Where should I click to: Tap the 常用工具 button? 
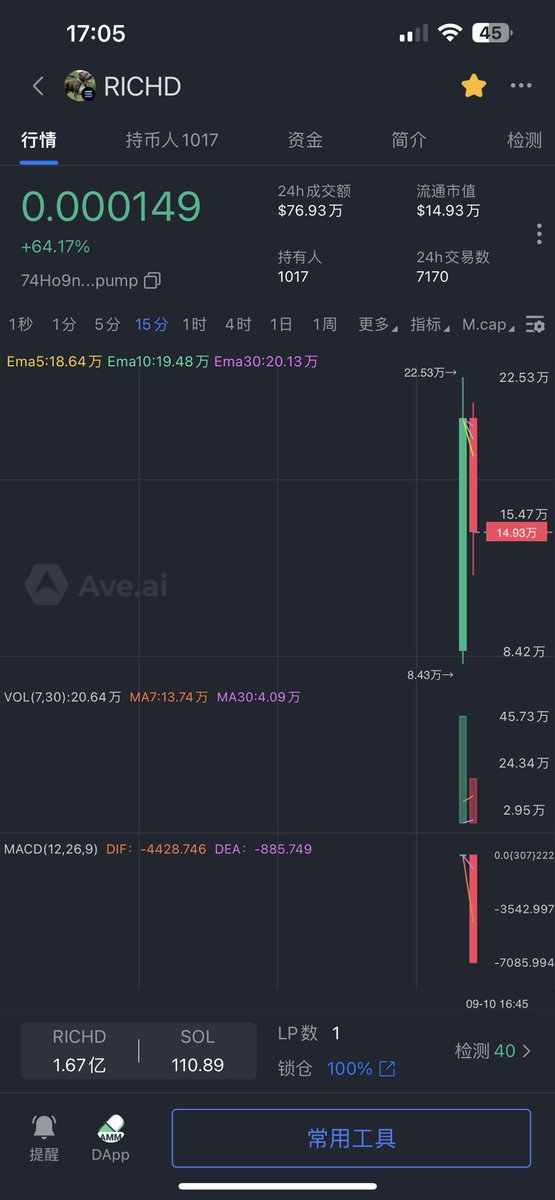[351, 1138]
